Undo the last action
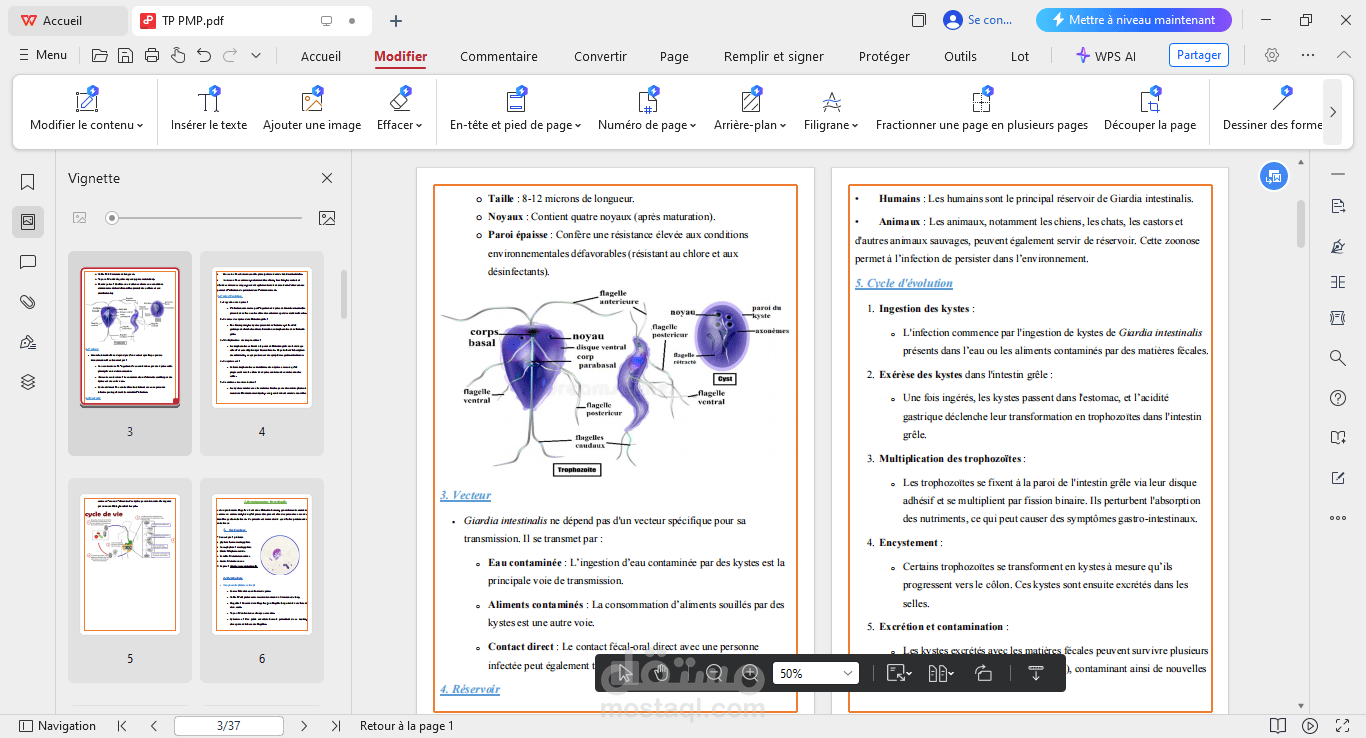The width and height of the screenshot is (1366, 738). tap(204, 56)
